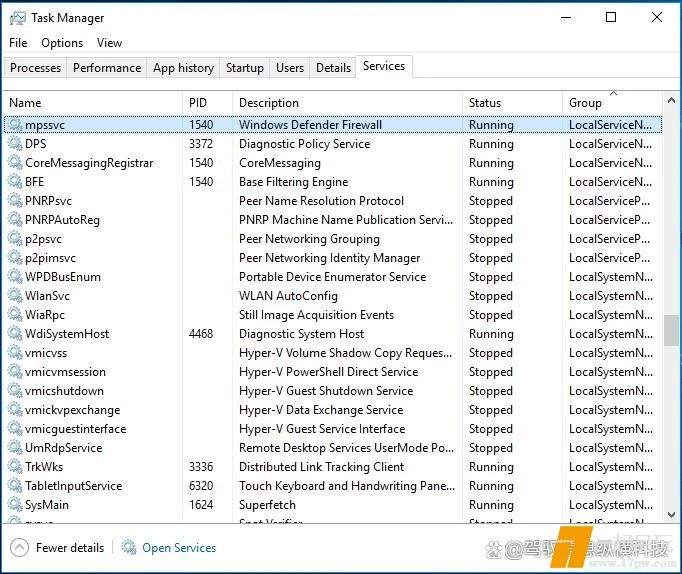682x574 pixels.
Task: Click PID 6320 in the TabletInputService row
Action: (201, 486)
